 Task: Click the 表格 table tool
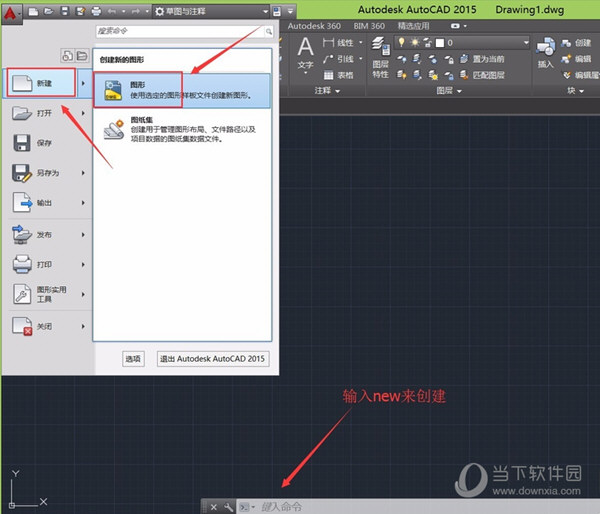pyautogui.click(x=338, y=75)
